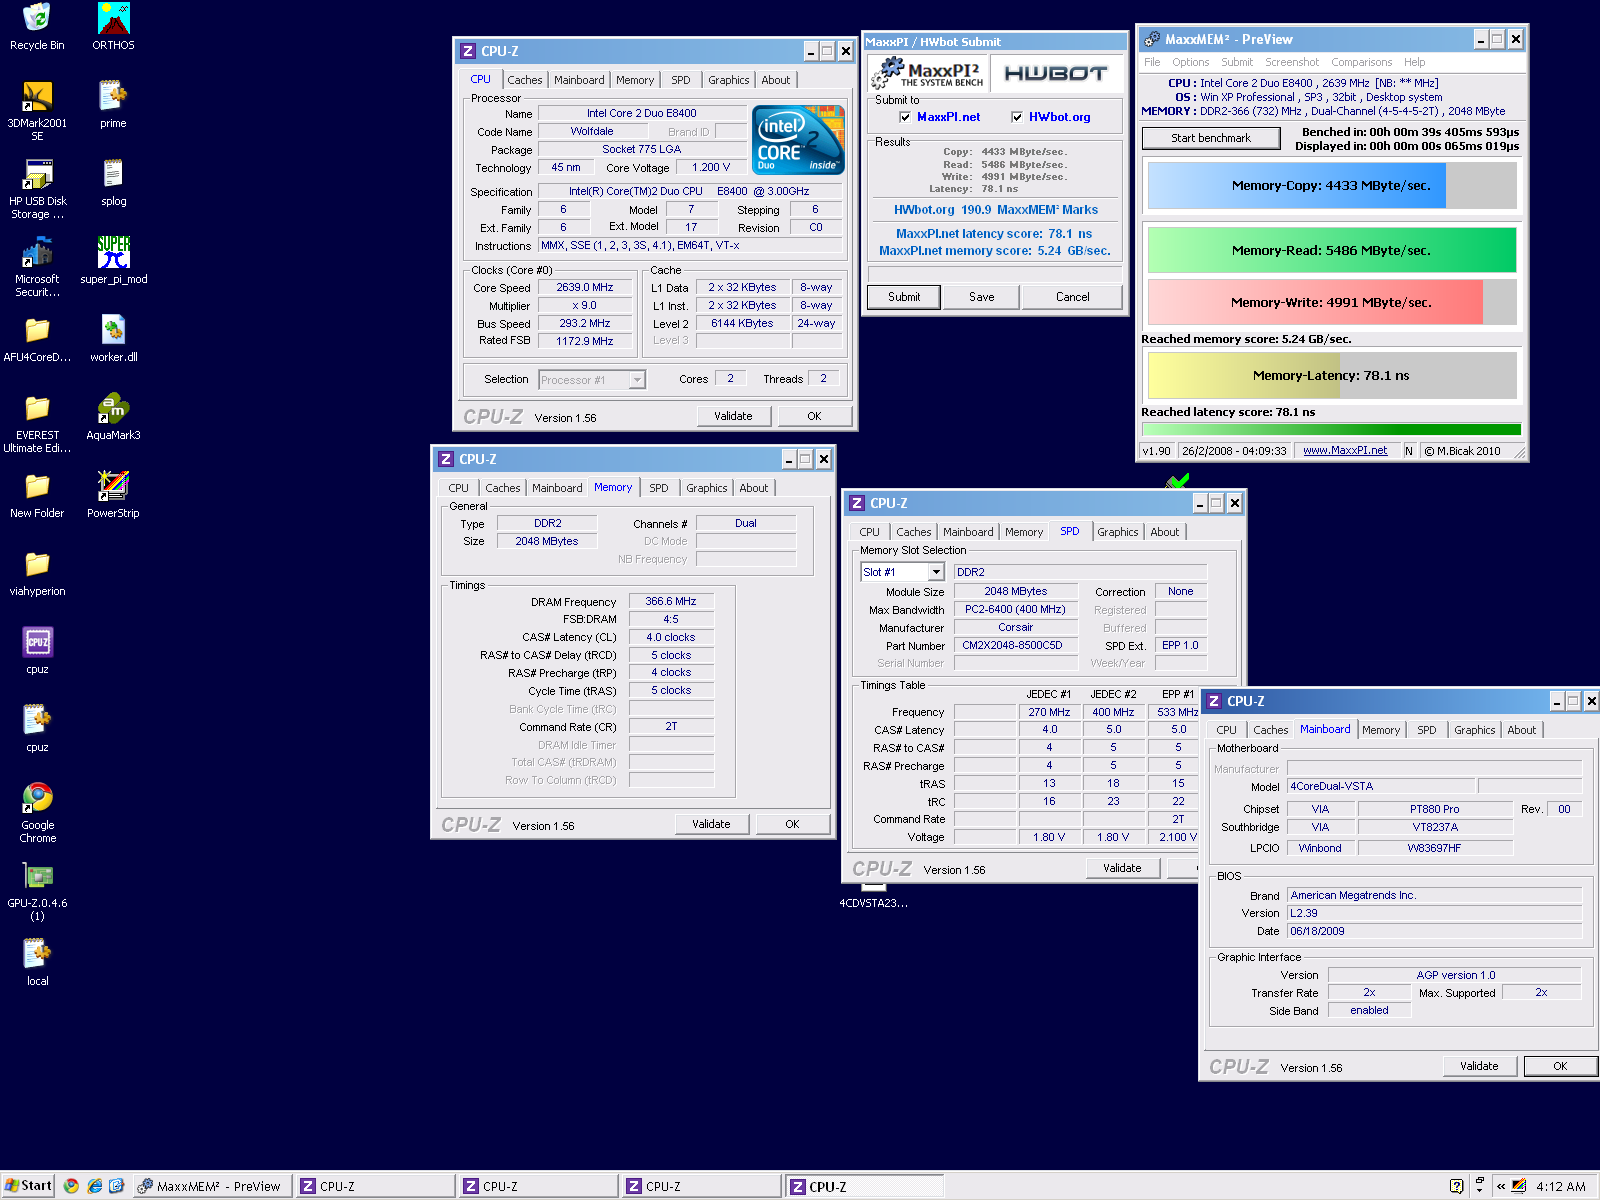Open Help menu in MaxxMEM

pyautogui.click(x=1414, y=62)
